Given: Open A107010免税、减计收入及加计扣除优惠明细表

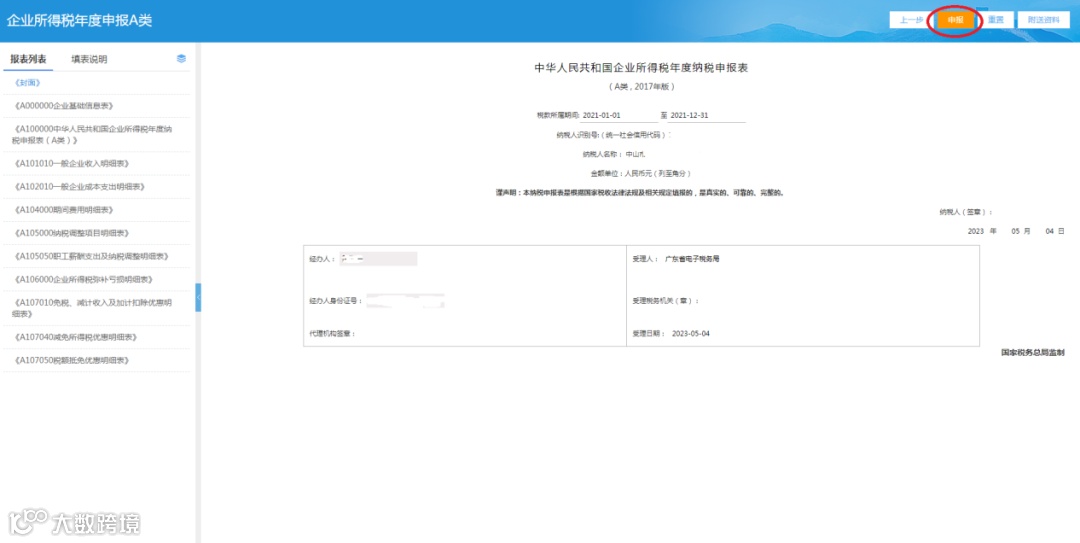Looking at the screenshot, I should (92, 308).
